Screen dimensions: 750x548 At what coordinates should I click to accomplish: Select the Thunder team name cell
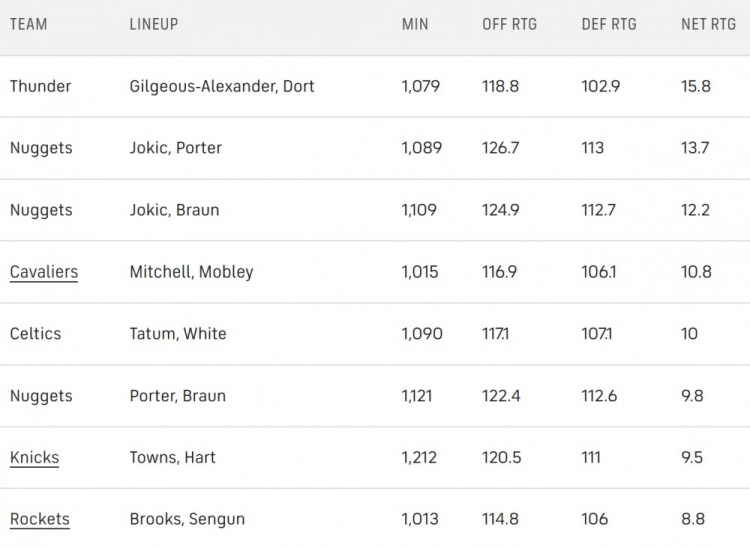coord(41,86)
